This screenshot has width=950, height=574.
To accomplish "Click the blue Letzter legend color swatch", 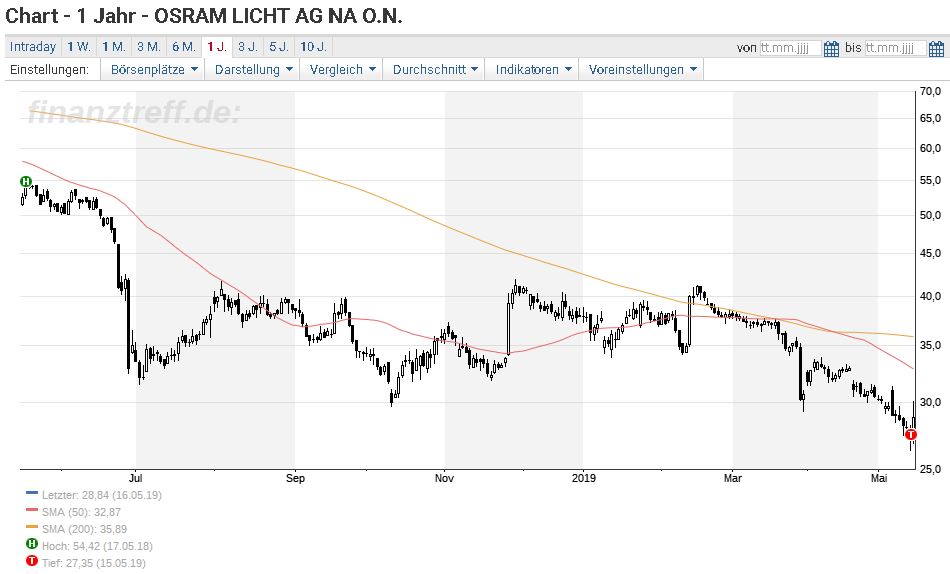I will pos(32,494).
